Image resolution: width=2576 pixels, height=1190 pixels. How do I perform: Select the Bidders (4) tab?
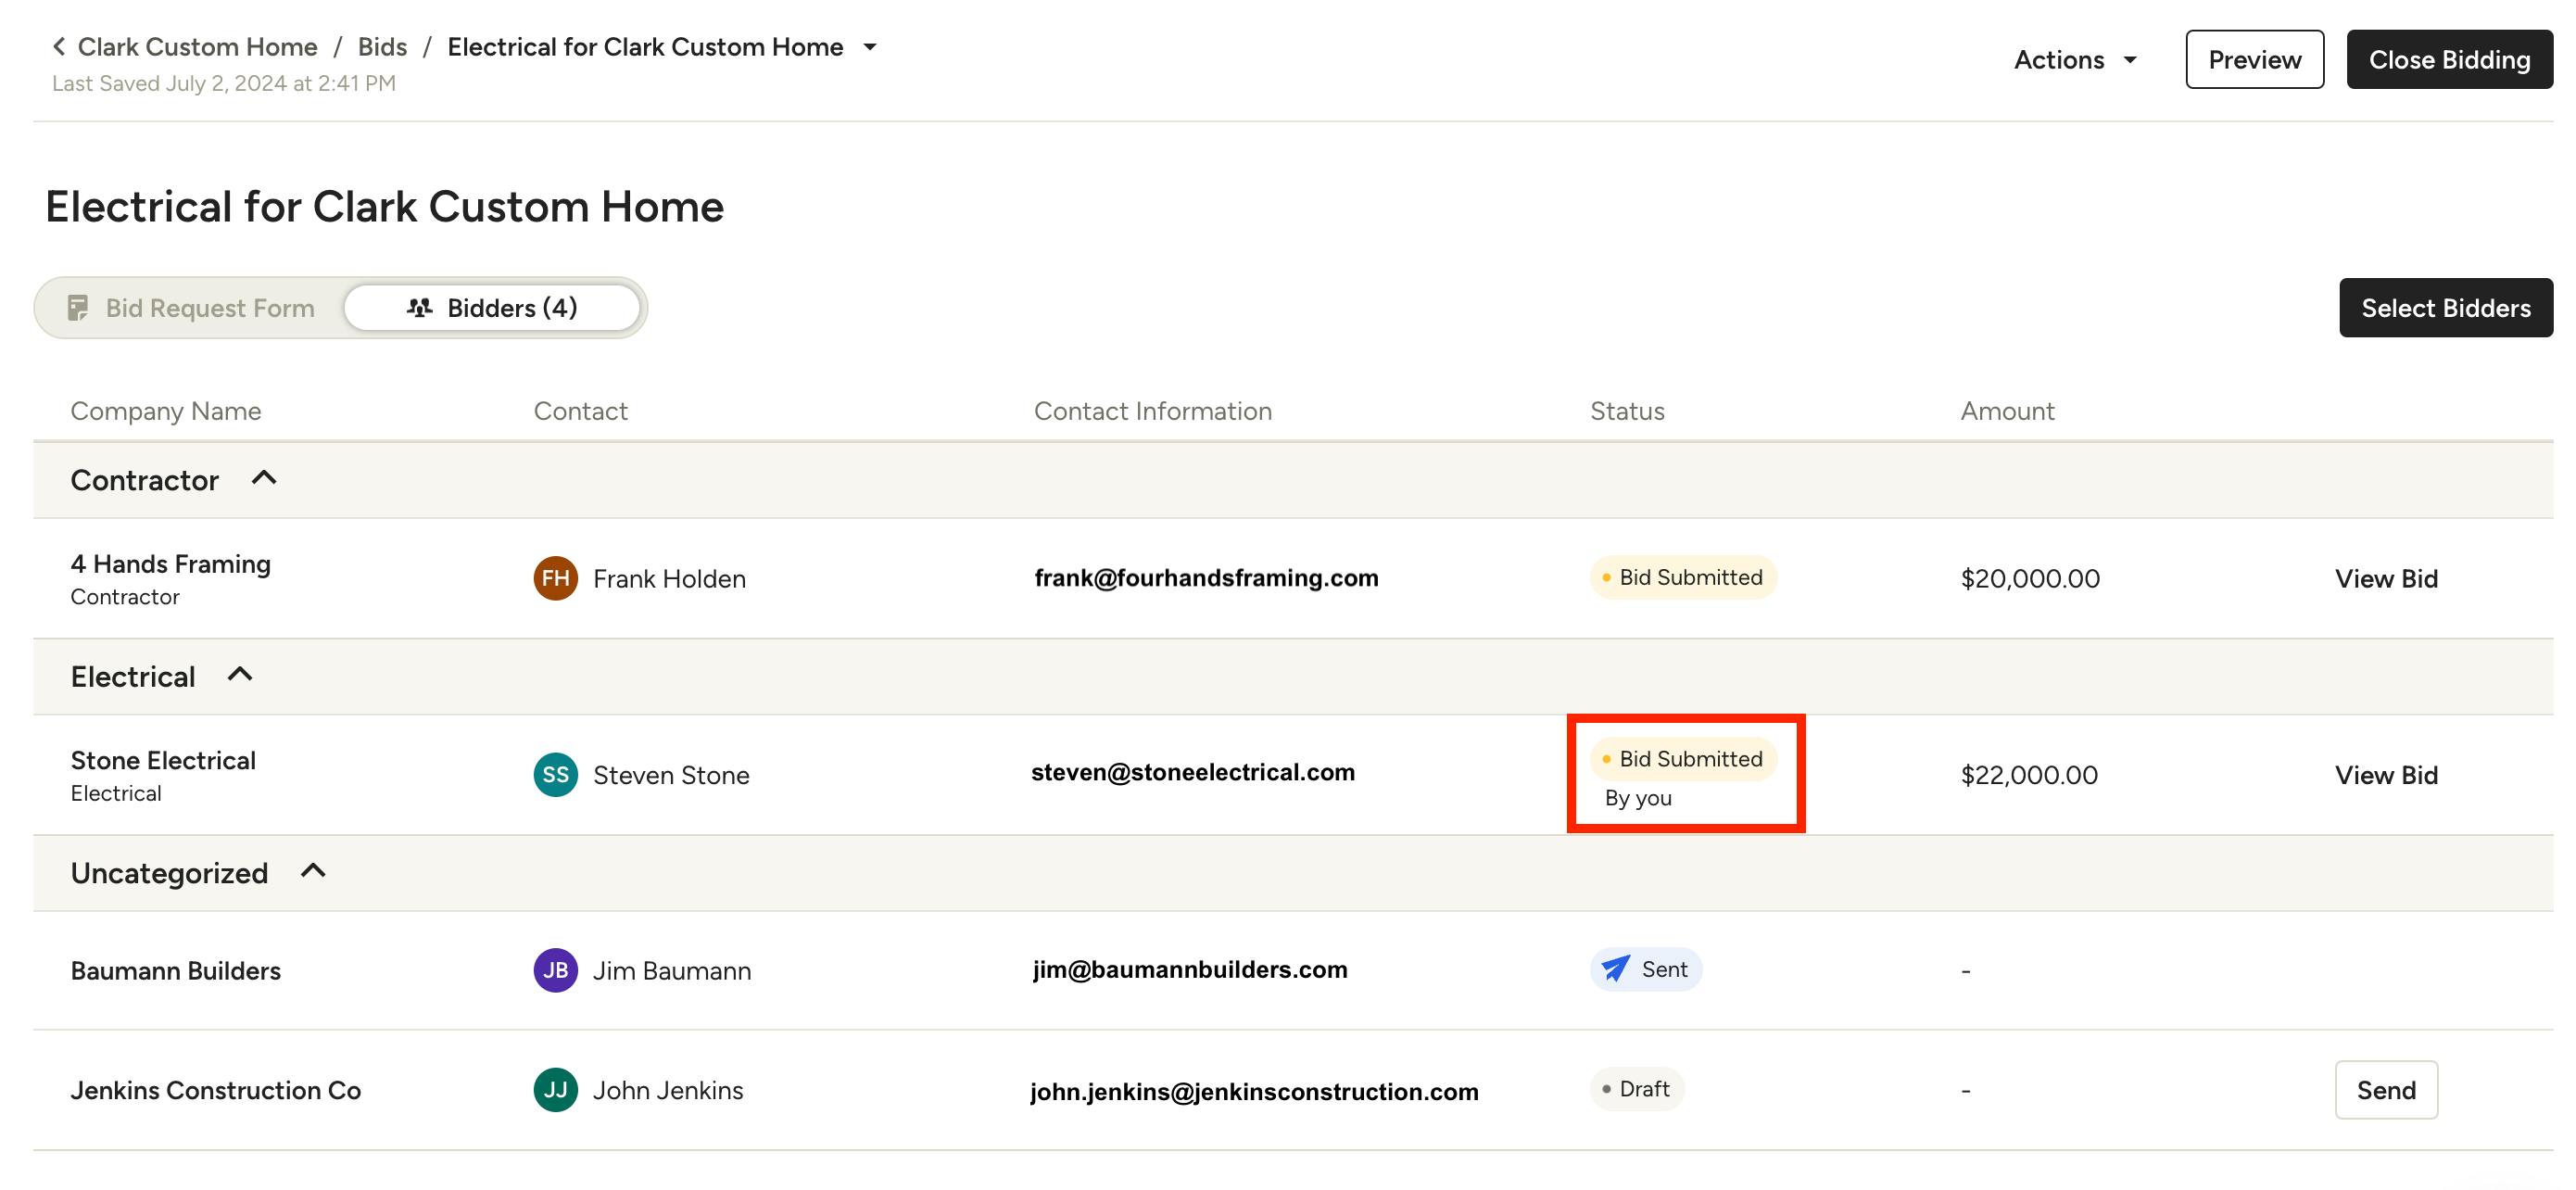pyautogui.click(x=492, y=308)
